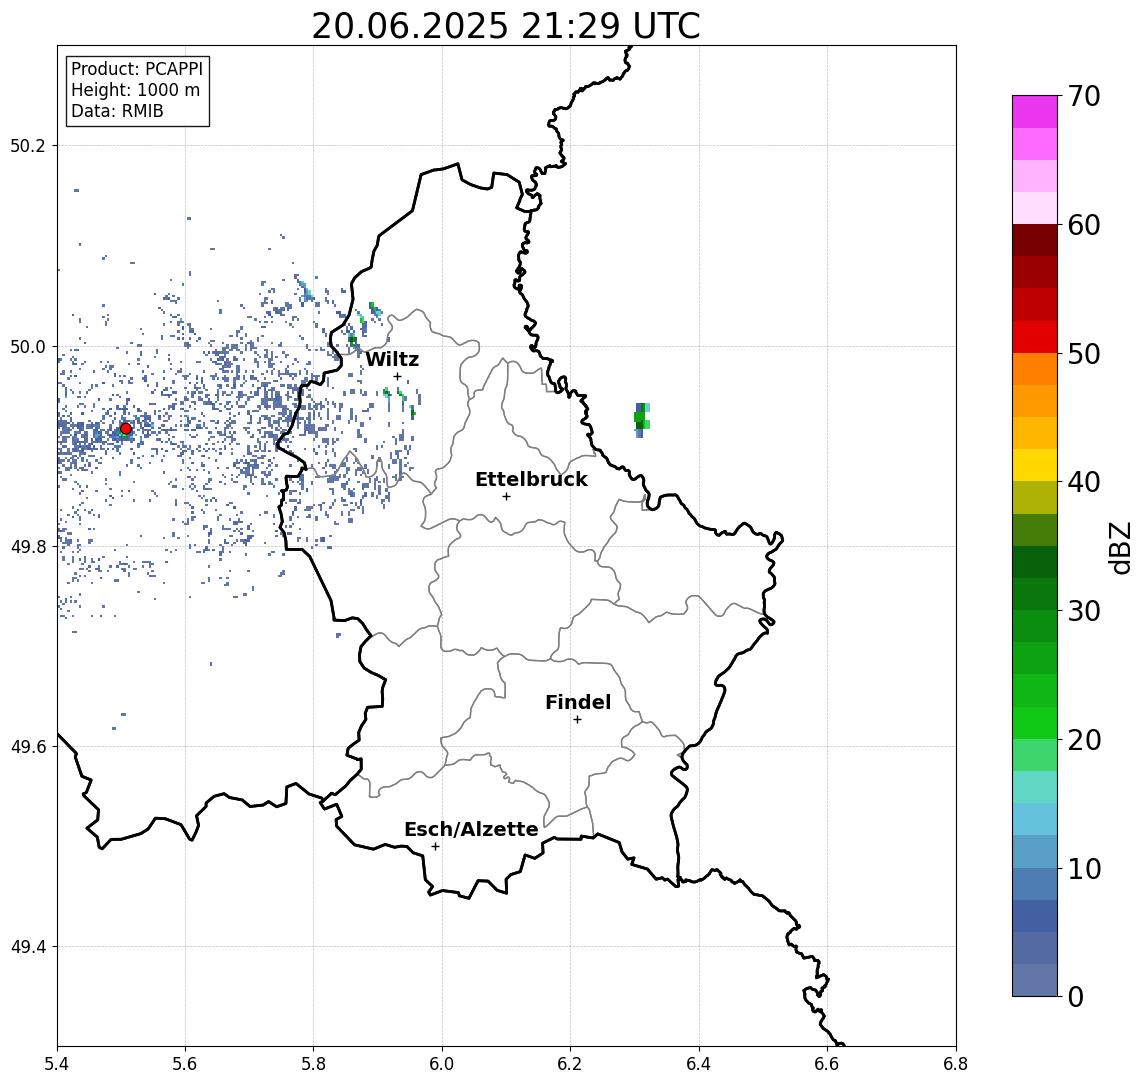
Task: Click the title '20.06.2025 21:29 UTC'
Action: [x=505, y=27]
